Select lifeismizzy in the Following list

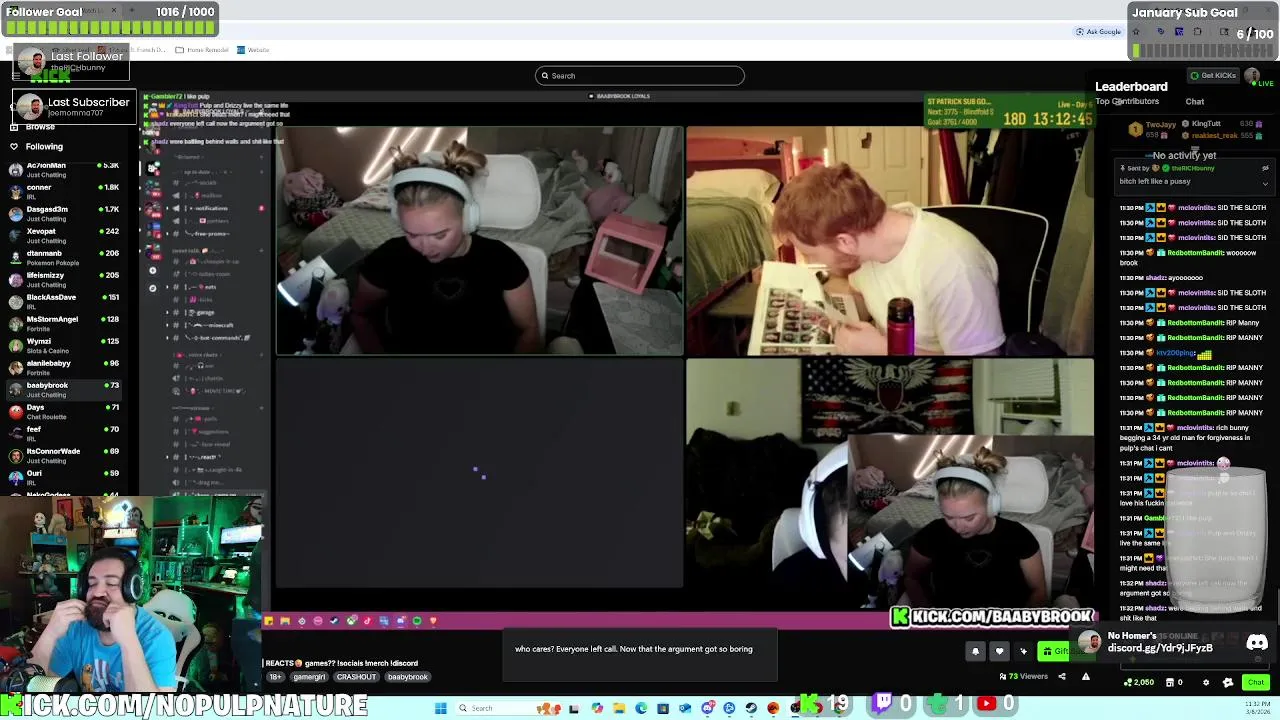pyautogui.click(x=62, y=280)
